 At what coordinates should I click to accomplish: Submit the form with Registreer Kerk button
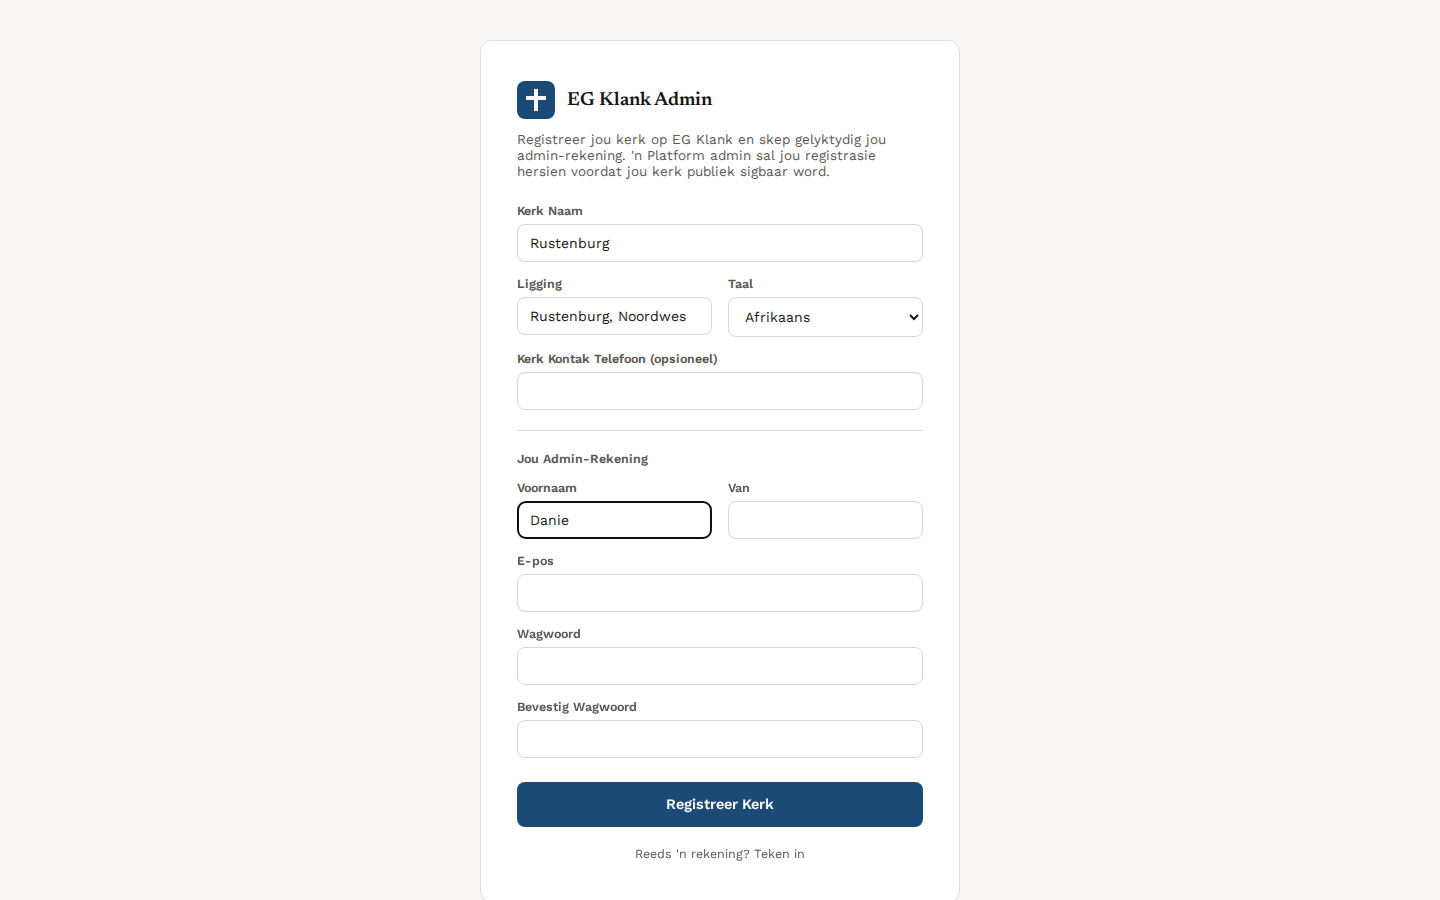point(720,804)
